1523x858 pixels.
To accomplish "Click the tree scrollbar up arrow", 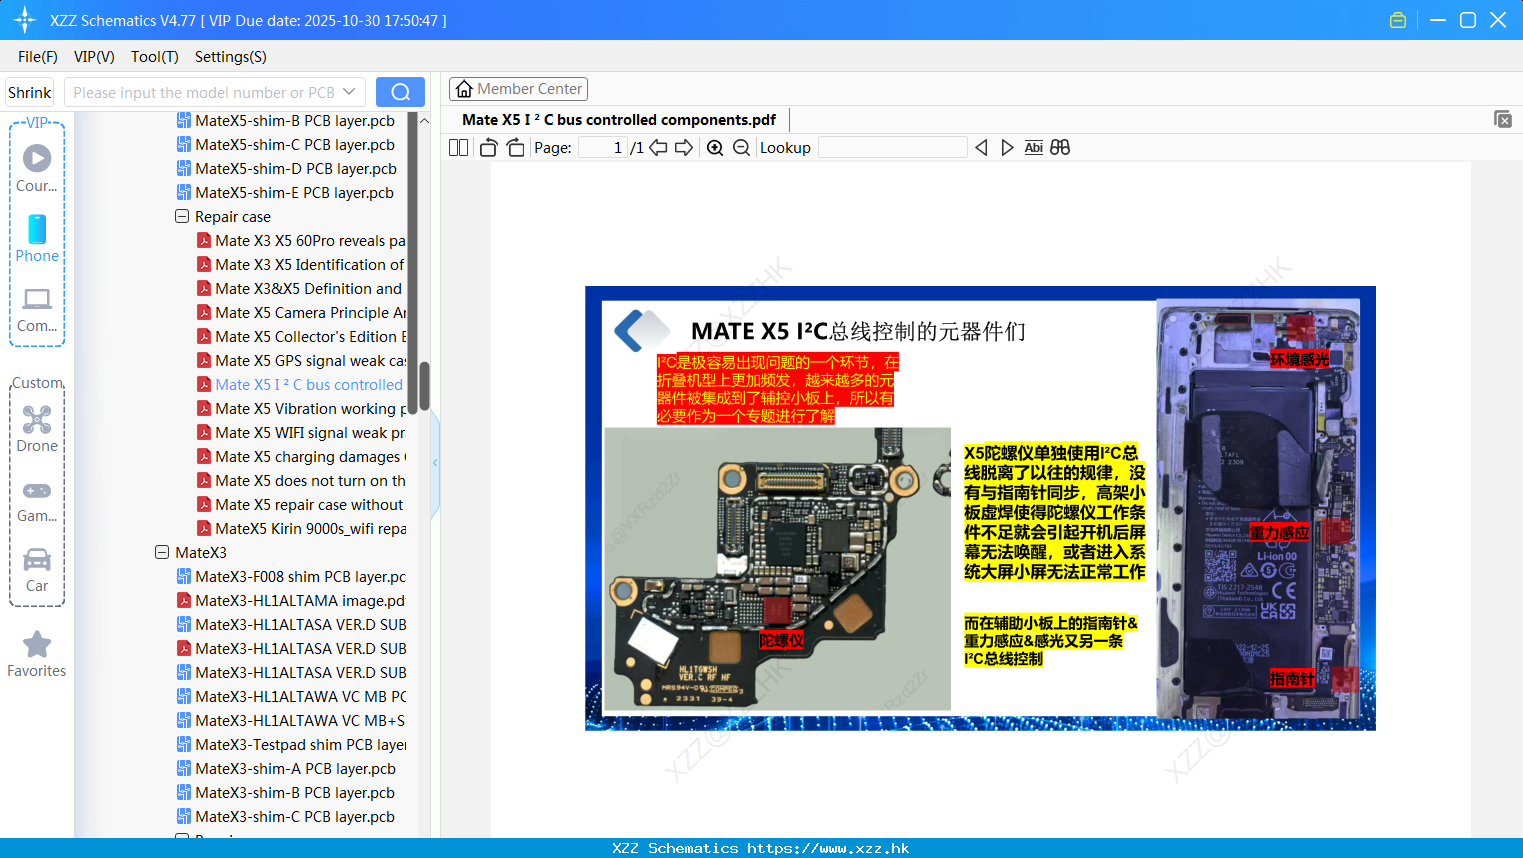I will click(424, 120).
